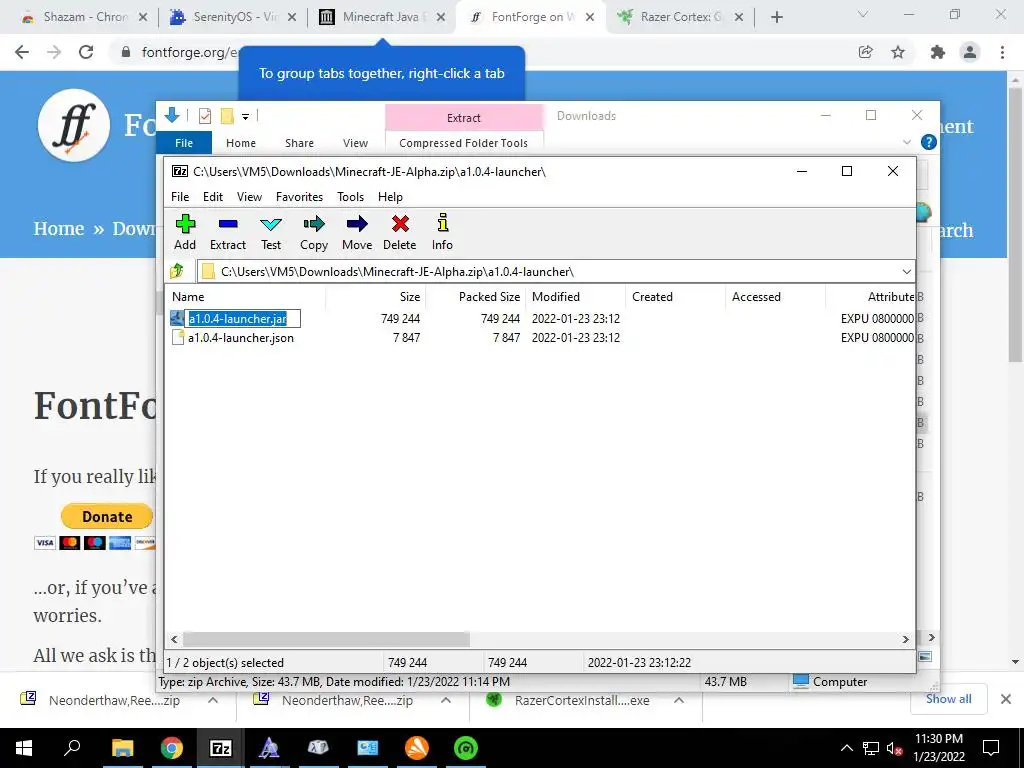Open options for RazerCortexInstall download
The width and height of the screenshot is (1024, 768).
(x=679, y=700)
